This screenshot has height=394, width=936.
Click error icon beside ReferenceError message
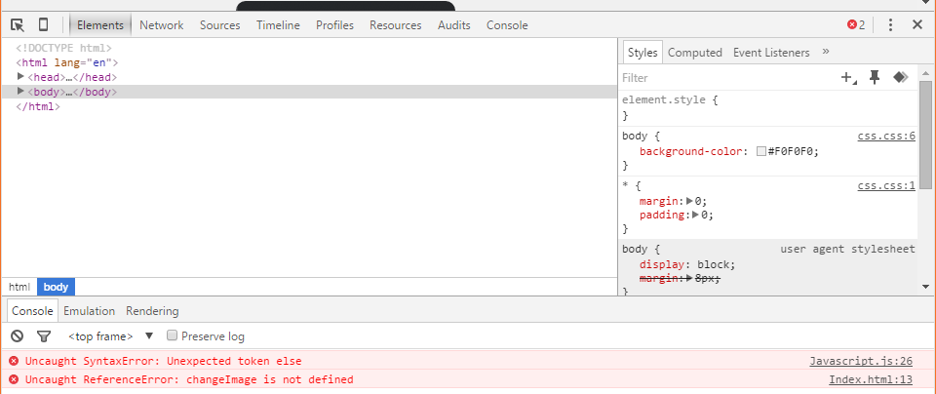point(14,379)
